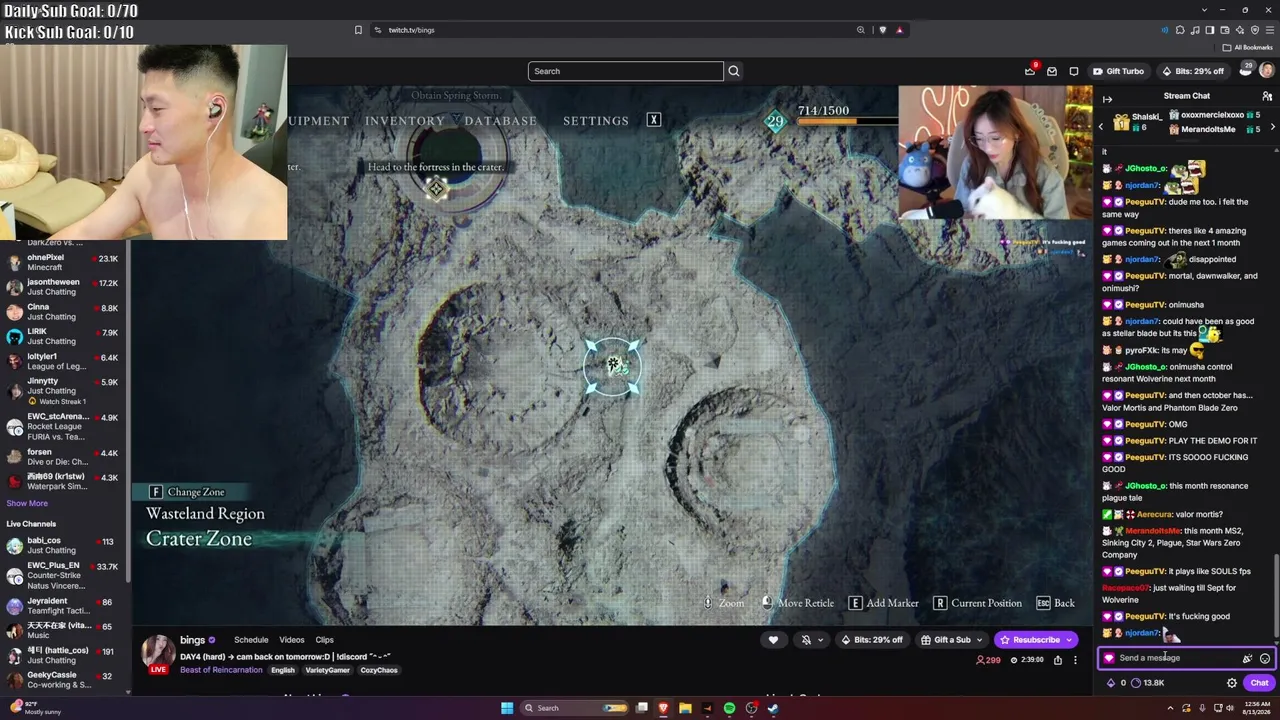The image size is (1280, 720).
Task: Toggle the browser sidebar panel
Action: (1210, 30)
